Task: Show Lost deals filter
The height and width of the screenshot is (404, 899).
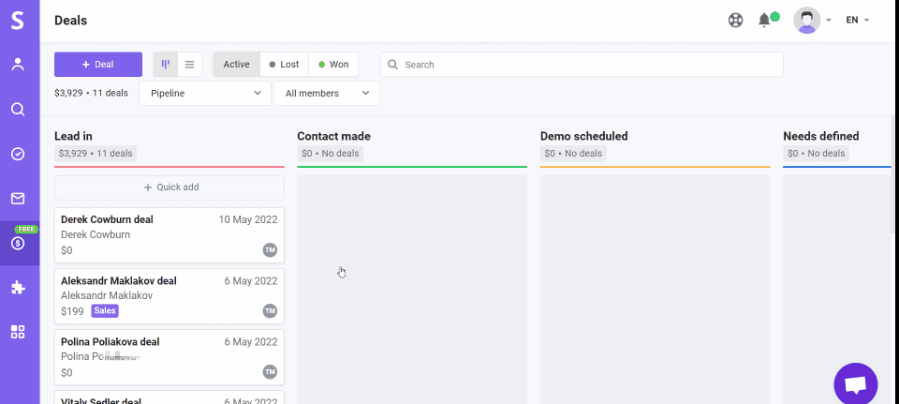Action: pos(284,64)
